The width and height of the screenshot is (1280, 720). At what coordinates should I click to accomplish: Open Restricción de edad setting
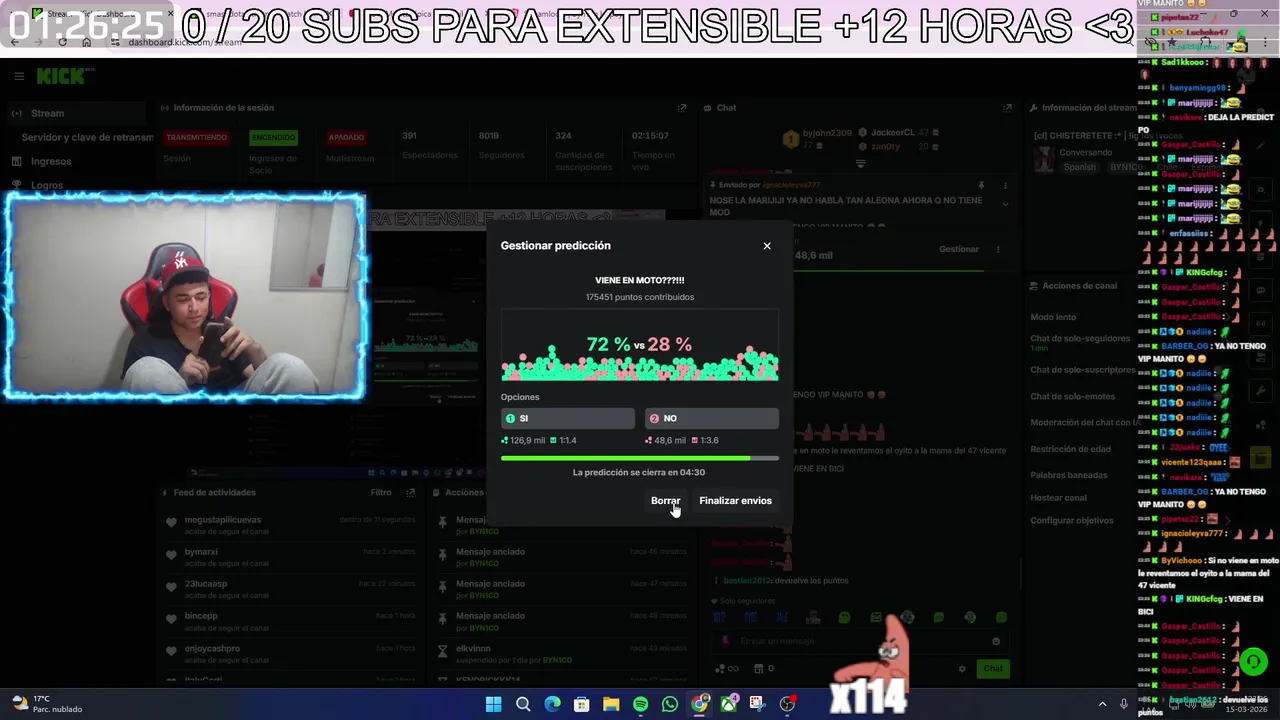pyautogui.click(x=1070, y=449)
